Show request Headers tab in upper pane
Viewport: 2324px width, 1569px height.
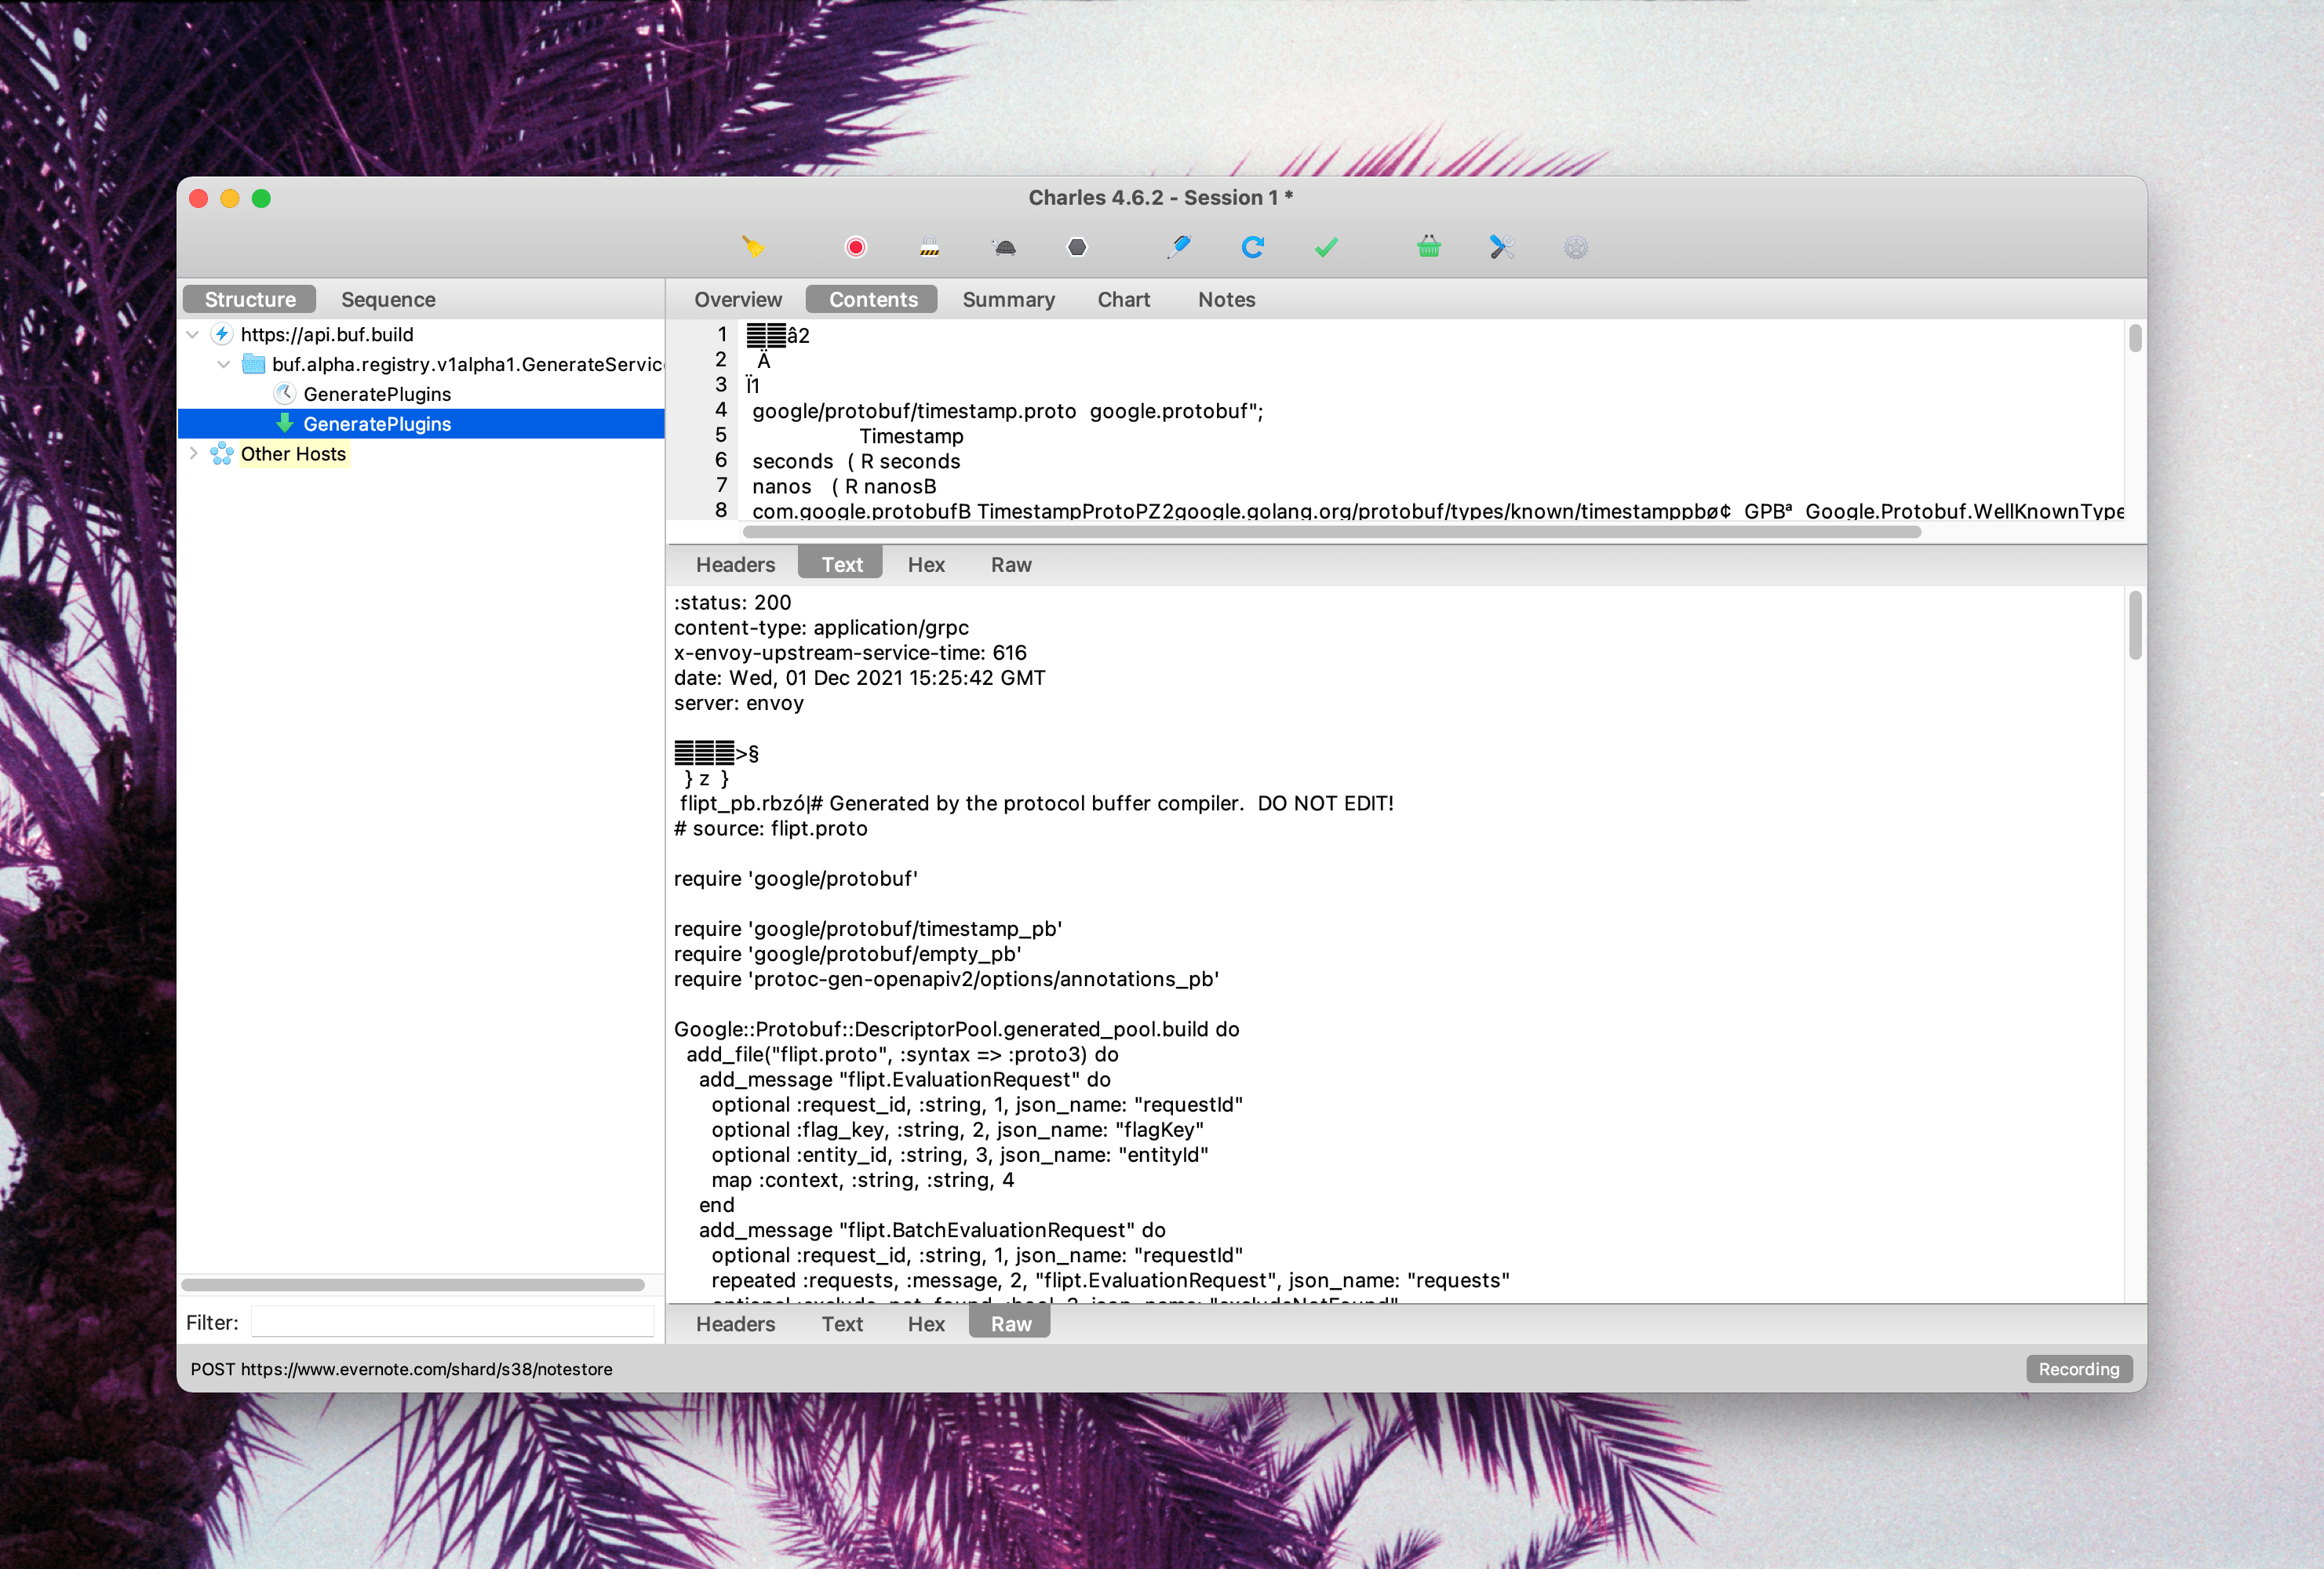[x=735, y=564]
